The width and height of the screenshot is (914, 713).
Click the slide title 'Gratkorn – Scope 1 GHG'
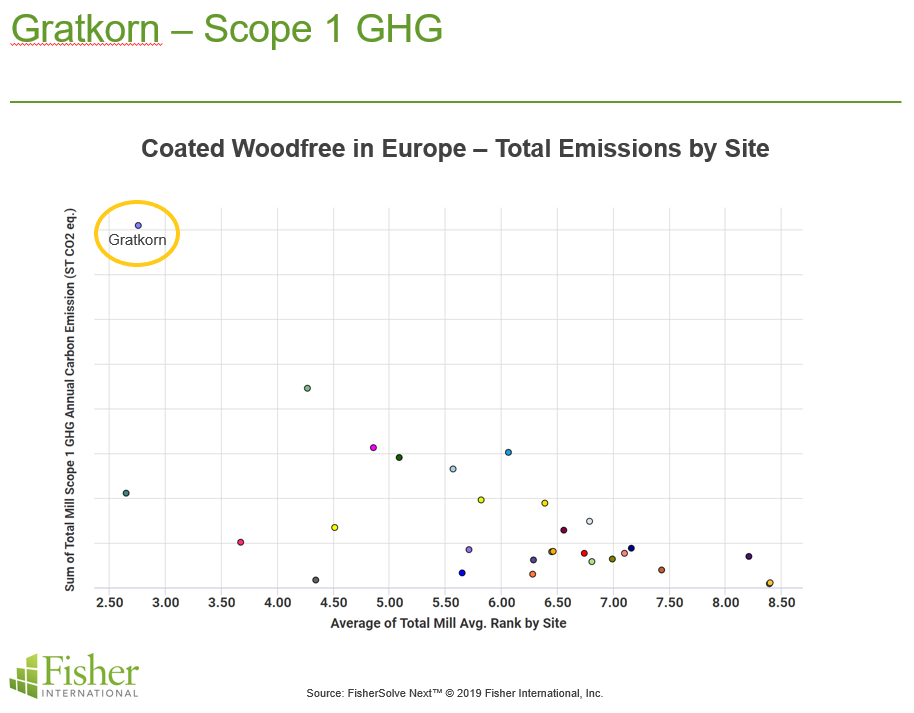pyautogui.click(x=227, y=28)
